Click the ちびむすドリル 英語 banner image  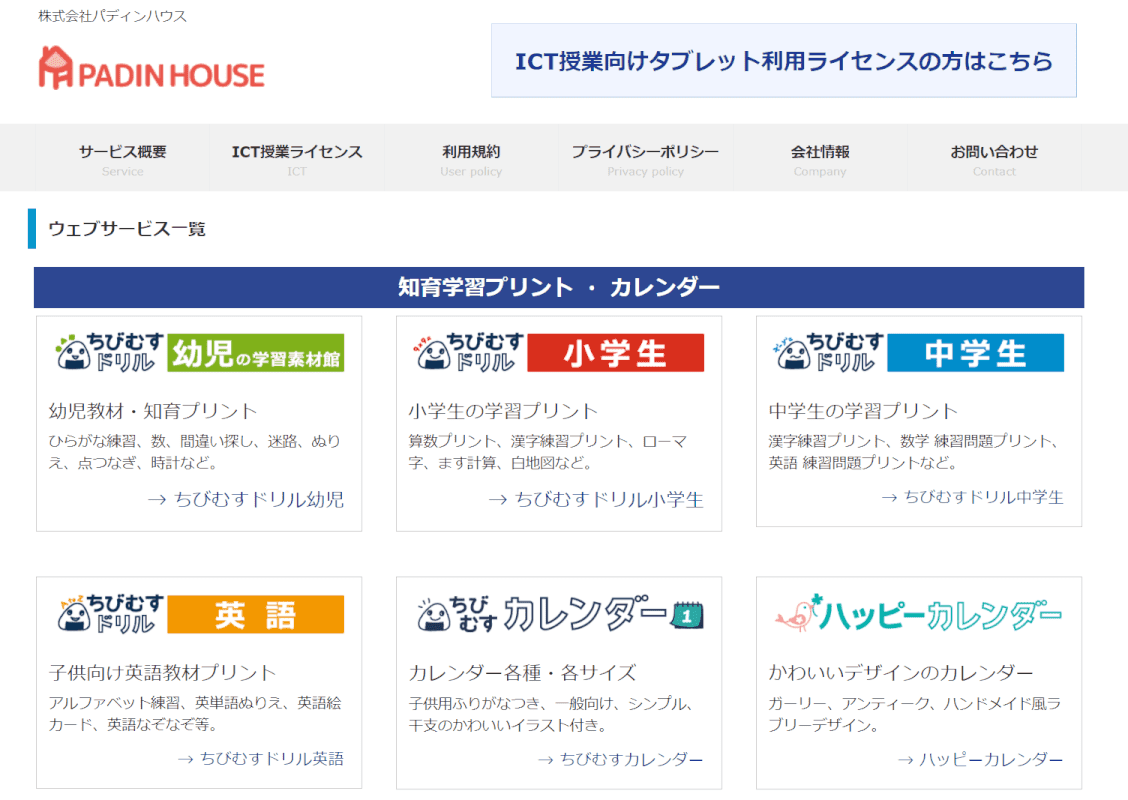(199, 614)
